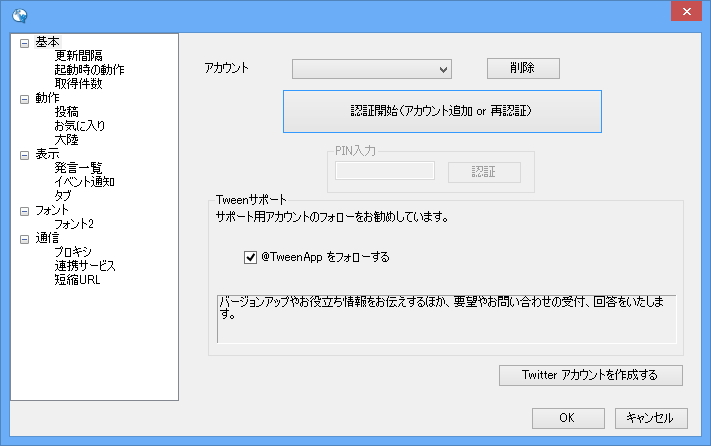Click the 認証 button beside PIN field

(484, 172)
